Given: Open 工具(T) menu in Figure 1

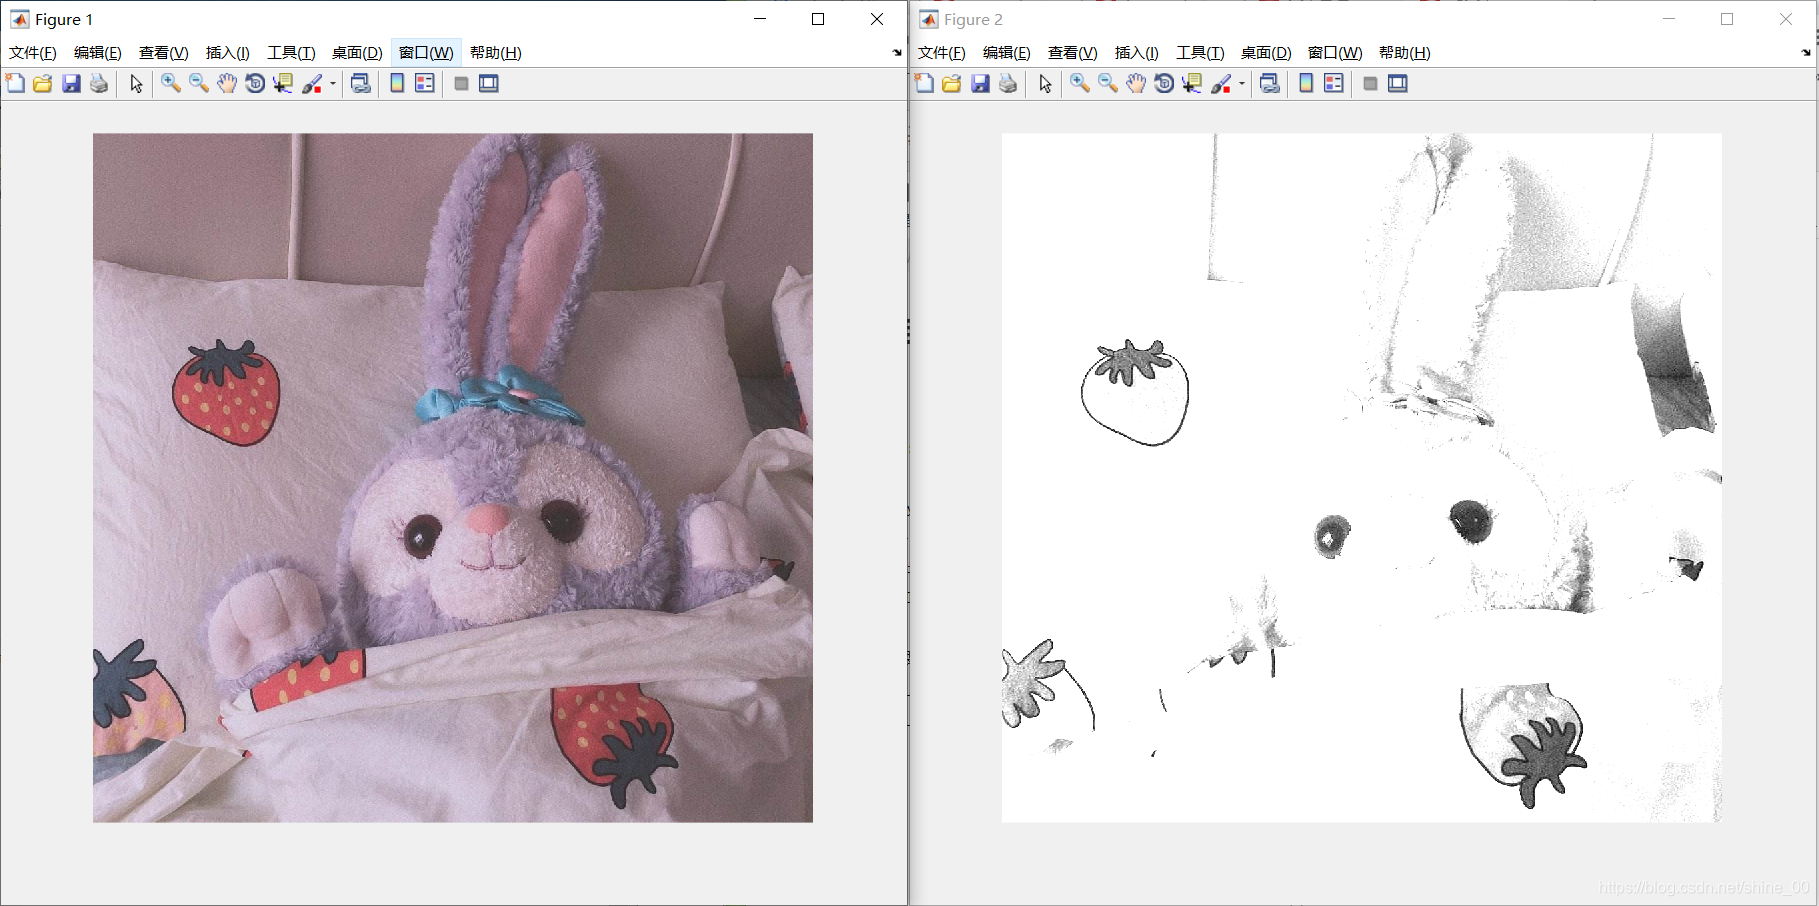Looking at the screenshot, I should coord(291,53).
